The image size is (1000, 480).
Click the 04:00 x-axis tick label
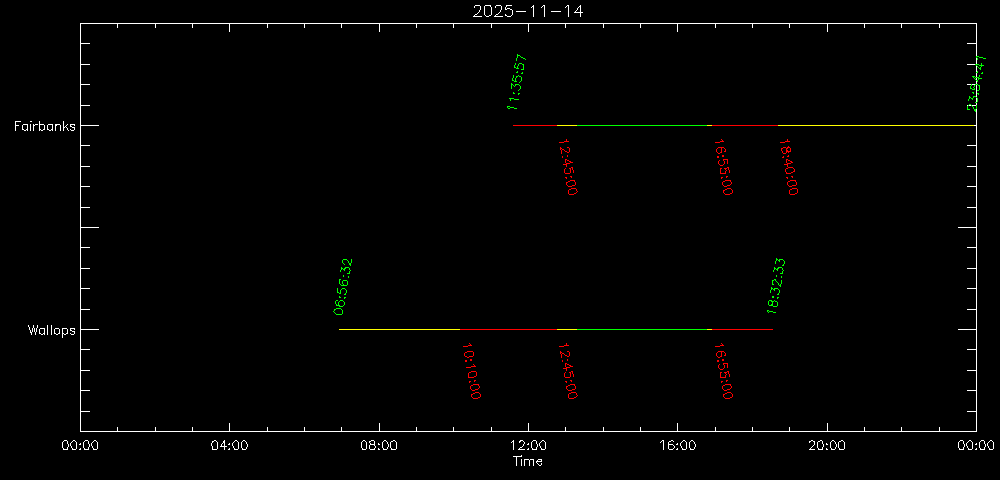(229, 446)
